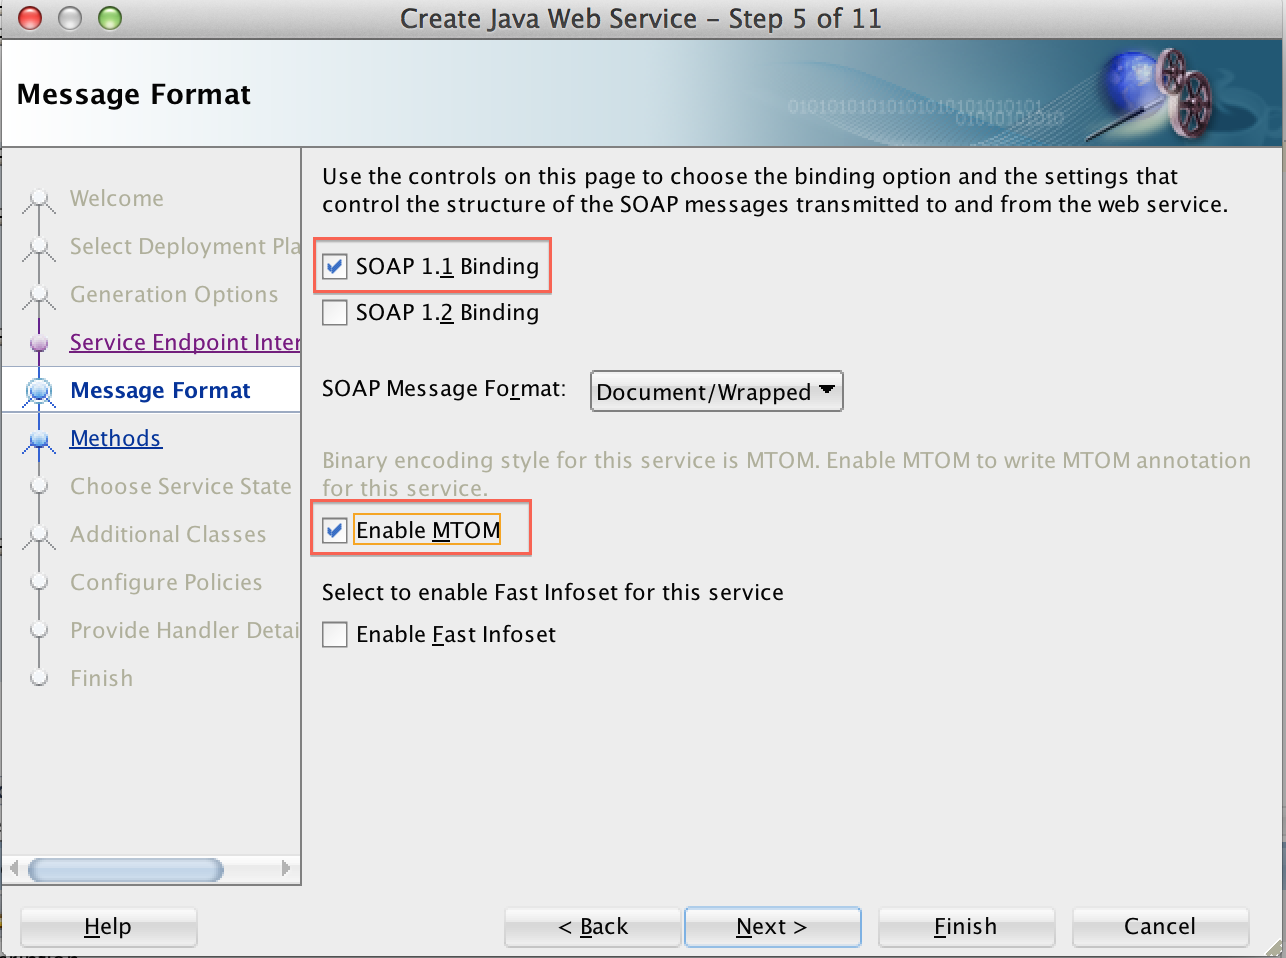The height and width of the screenshot is (958, 1286).
Task: Click the Choose Service State step icon
Action: click(38, 486)
